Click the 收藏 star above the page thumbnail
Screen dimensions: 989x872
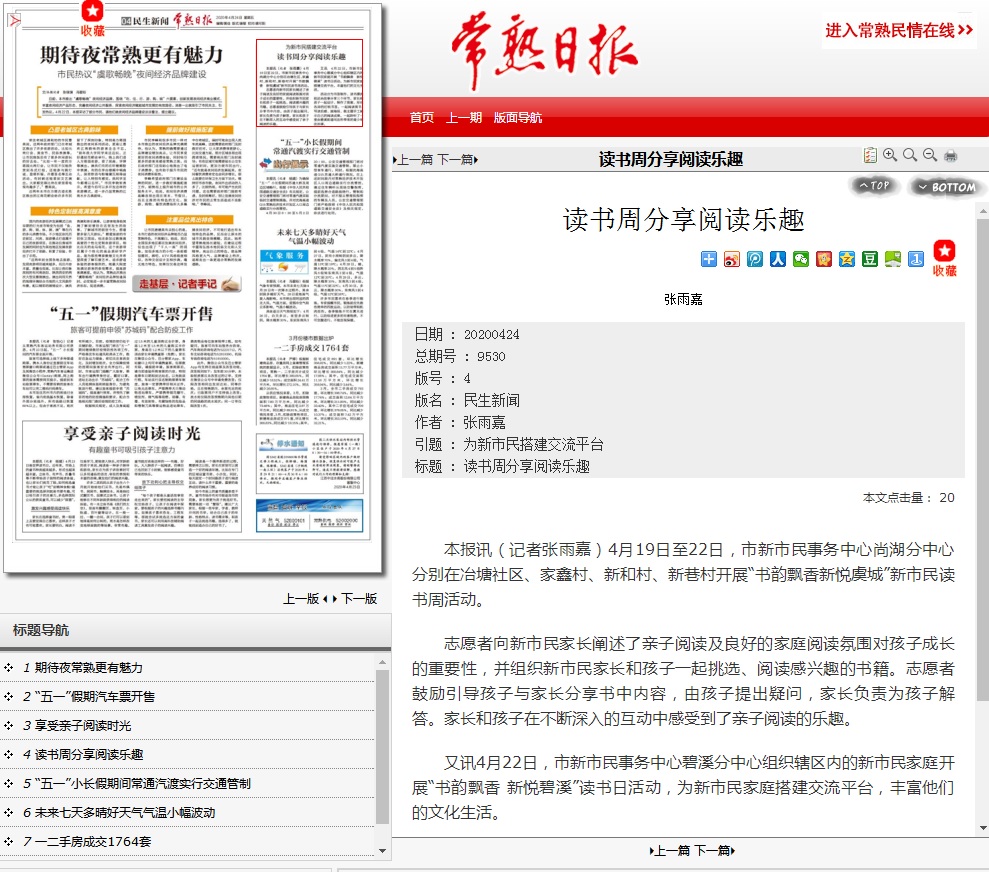pos(92,18)
